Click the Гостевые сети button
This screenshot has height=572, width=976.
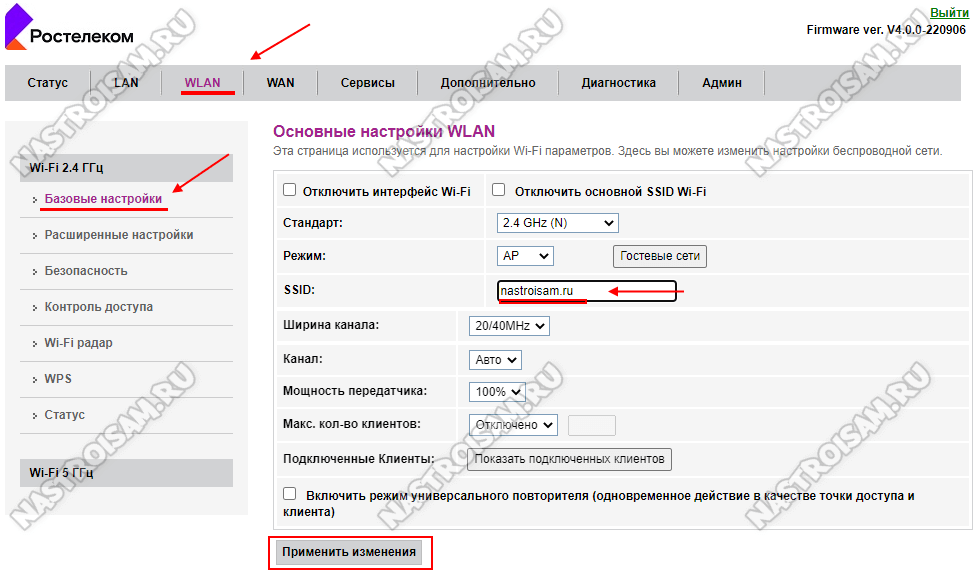coord(660,256)
